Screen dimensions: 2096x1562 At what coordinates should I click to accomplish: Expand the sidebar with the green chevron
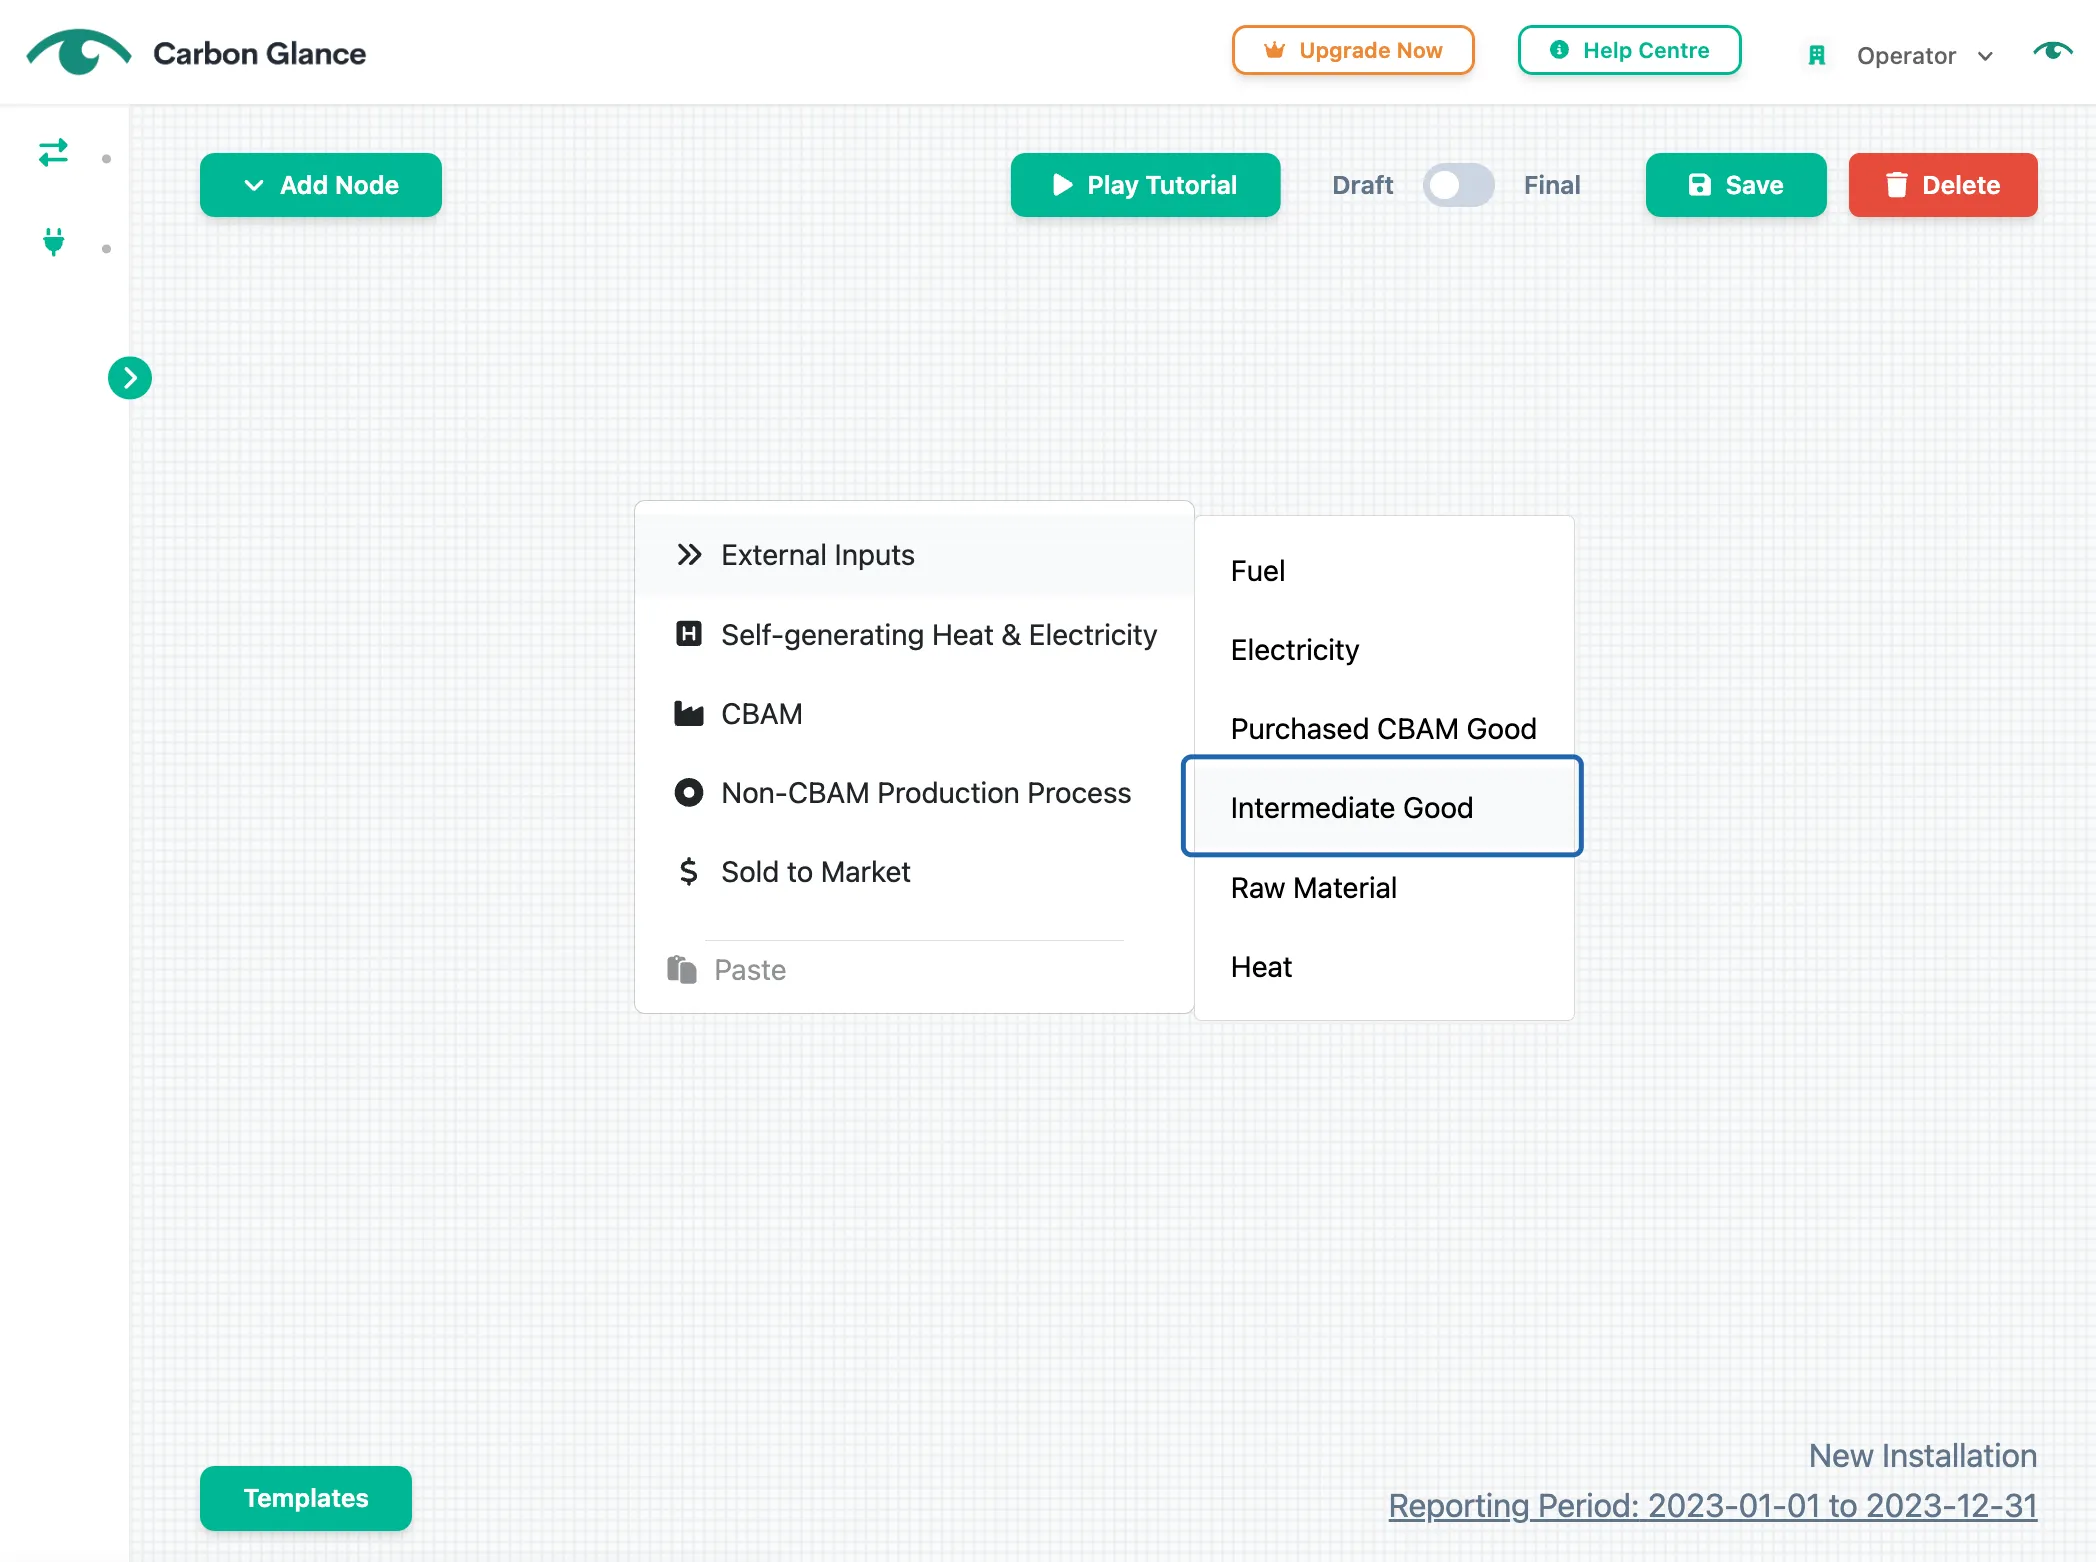click(x=130, y=378)
